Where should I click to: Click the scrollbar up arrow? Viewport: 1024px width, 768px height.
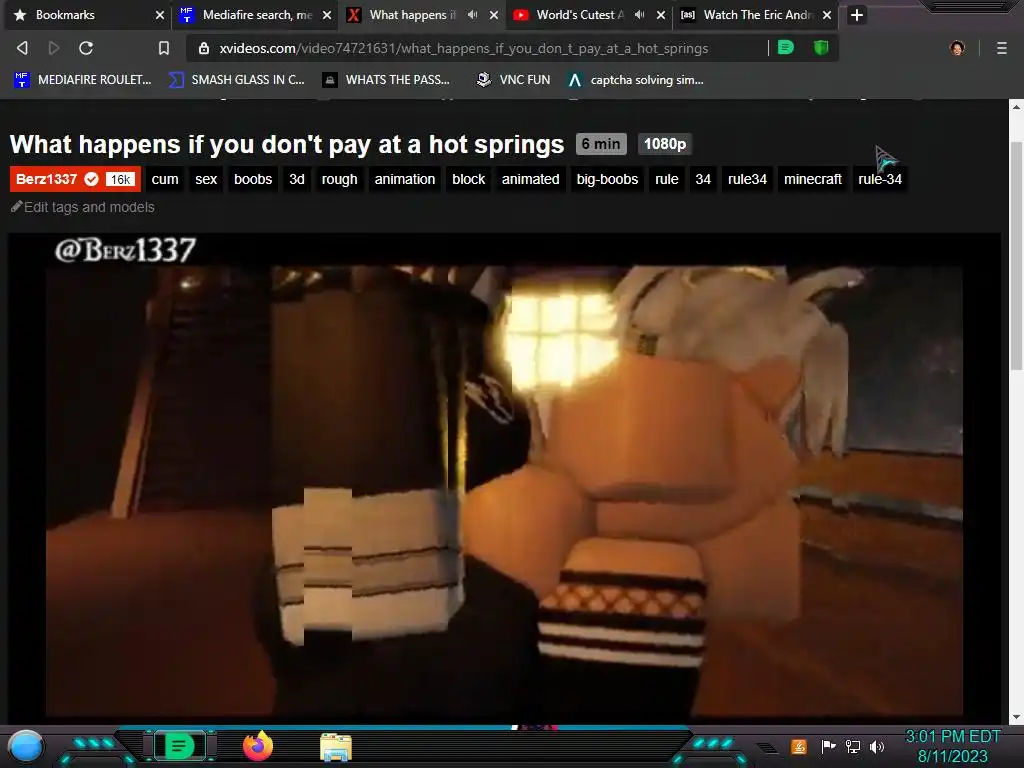(1016, 106)
